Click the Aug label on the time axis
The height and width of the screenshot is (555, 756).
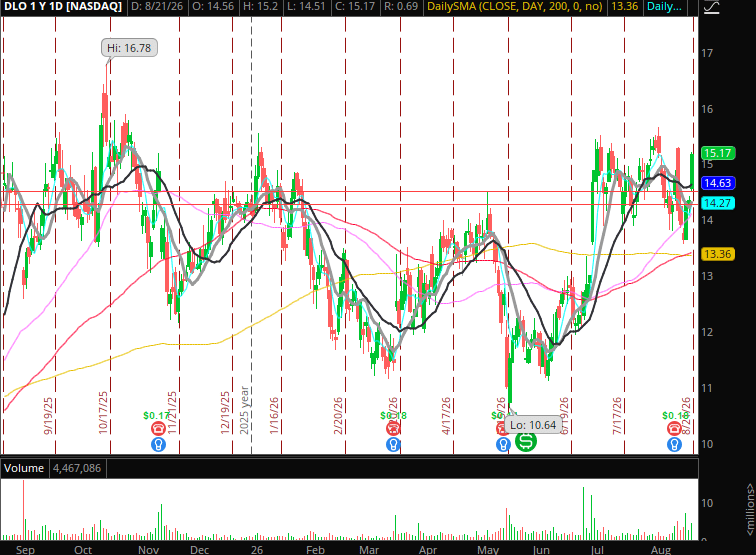pyautogui.click(x=661, y=550)
